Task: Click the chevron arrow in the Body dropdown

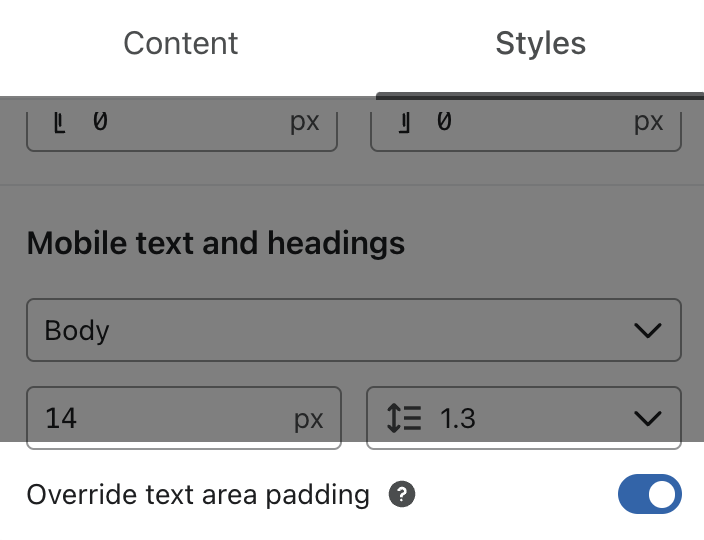Action: [x=648, y=331]
